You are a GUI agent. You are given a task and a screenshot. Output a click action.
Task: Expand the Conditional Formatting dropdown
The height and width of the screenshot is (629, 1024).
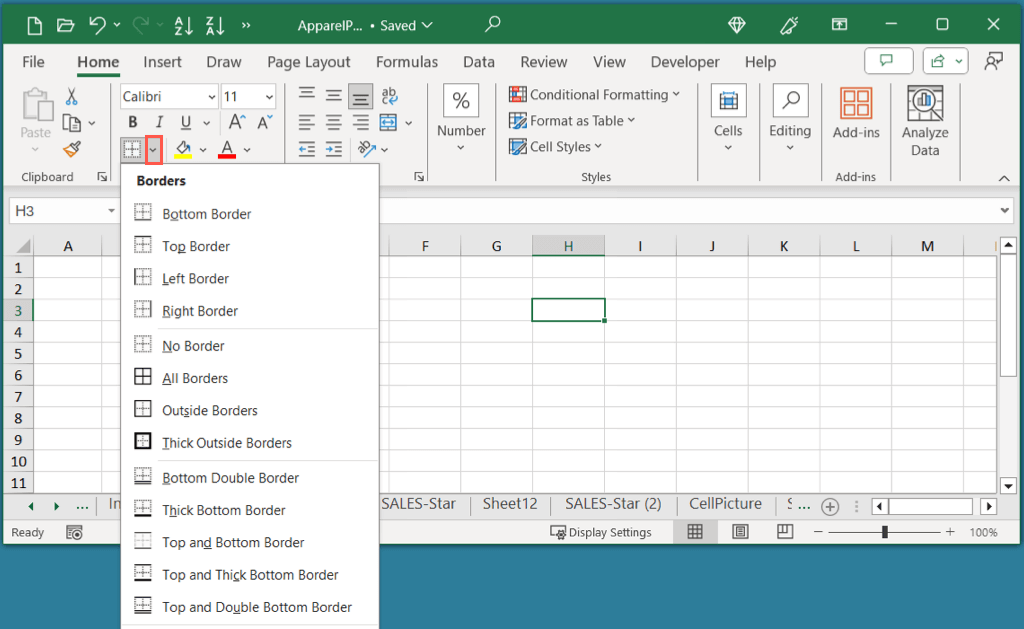(595, 95)
